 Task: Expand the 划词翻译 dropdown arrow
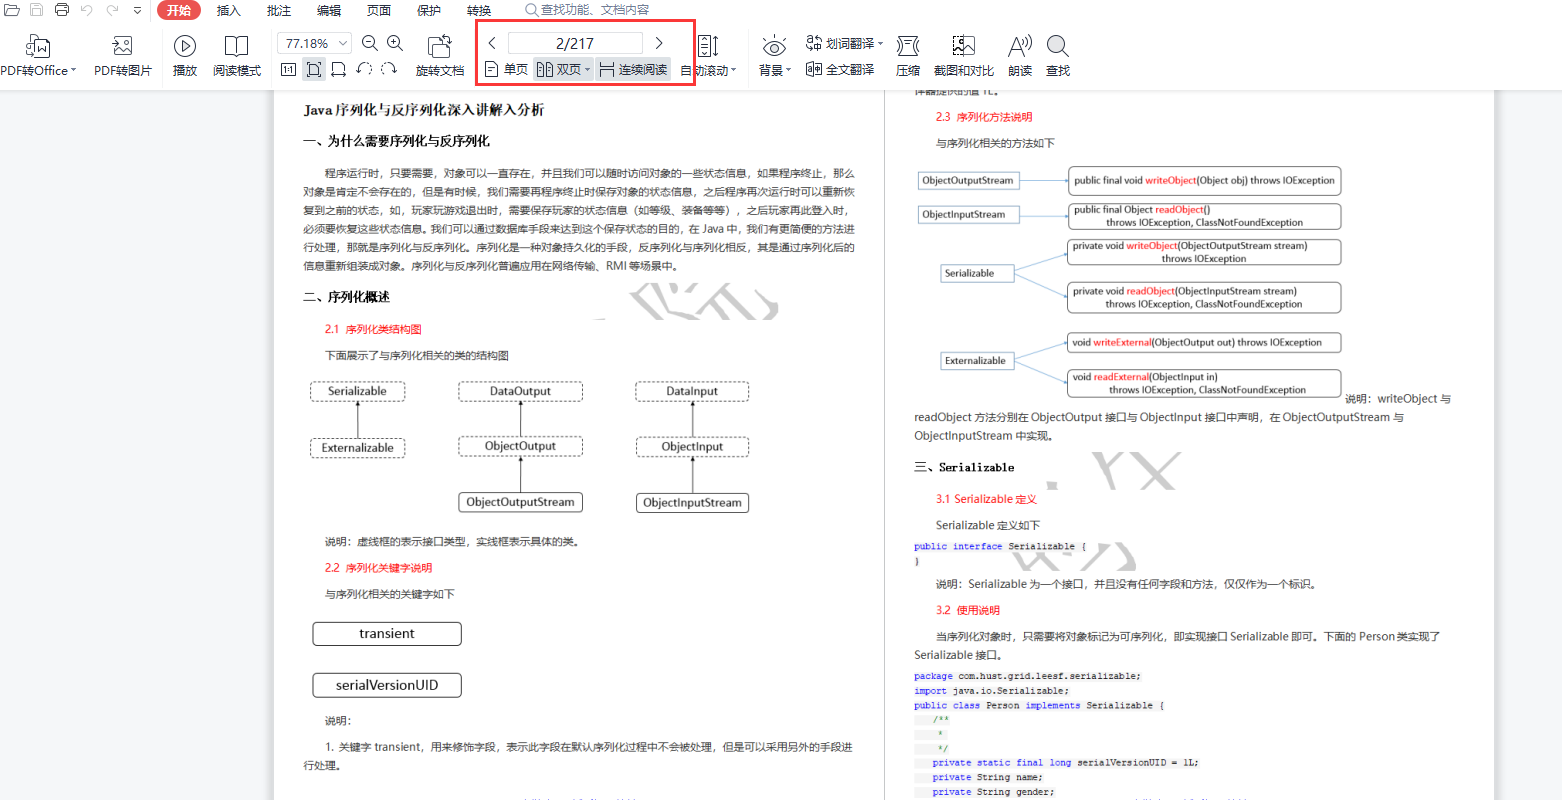point(881,43)
